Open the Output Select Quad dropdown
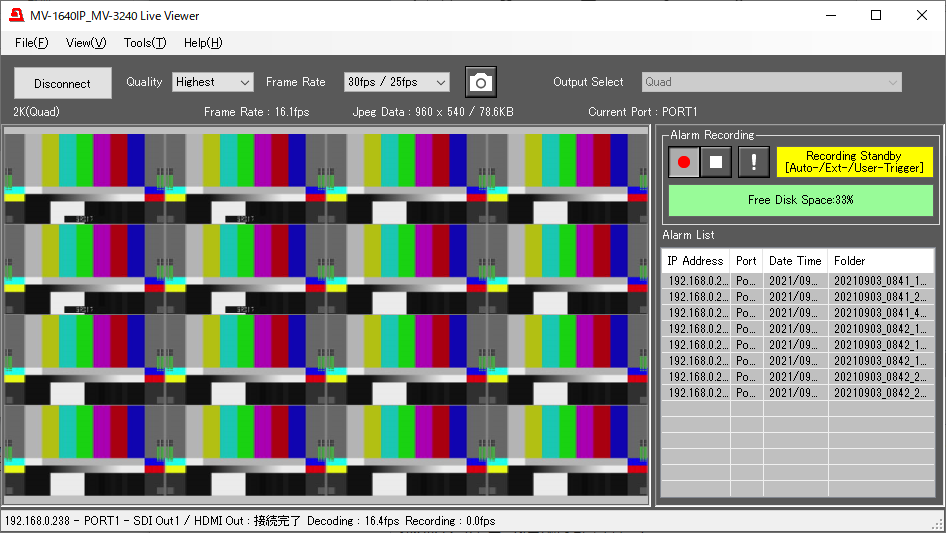 coord(770,82)
